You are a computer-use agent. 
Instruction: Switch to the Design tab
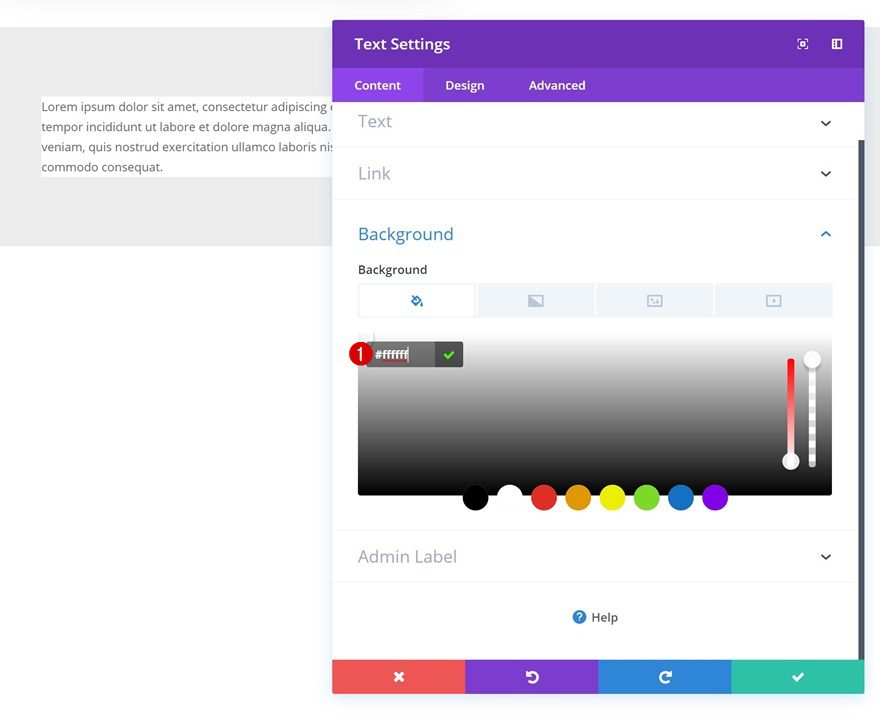click(x=464, y=85)
